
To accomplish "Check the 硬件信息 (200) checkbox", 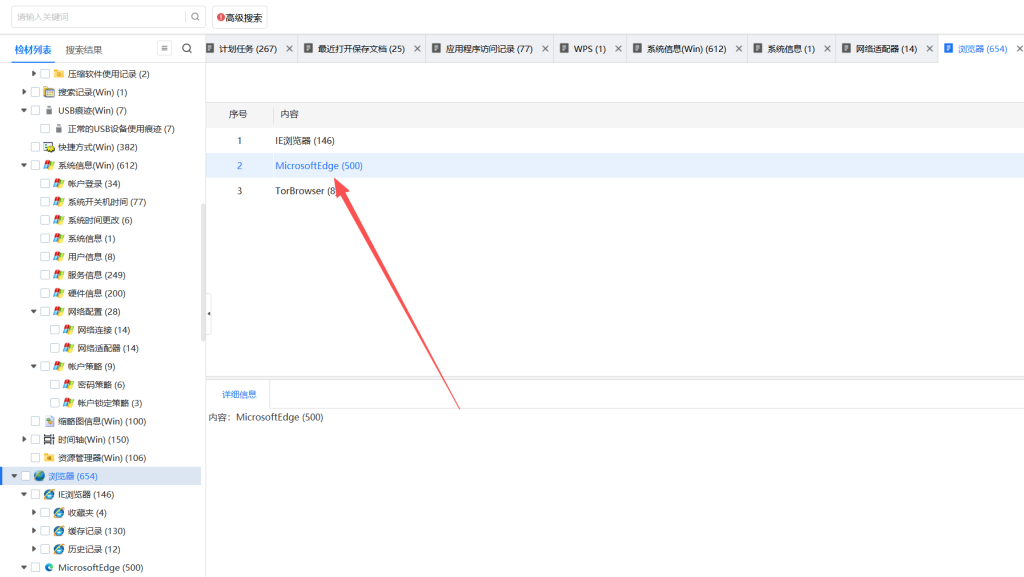I will pyautogui.click(x=45, y=293).
